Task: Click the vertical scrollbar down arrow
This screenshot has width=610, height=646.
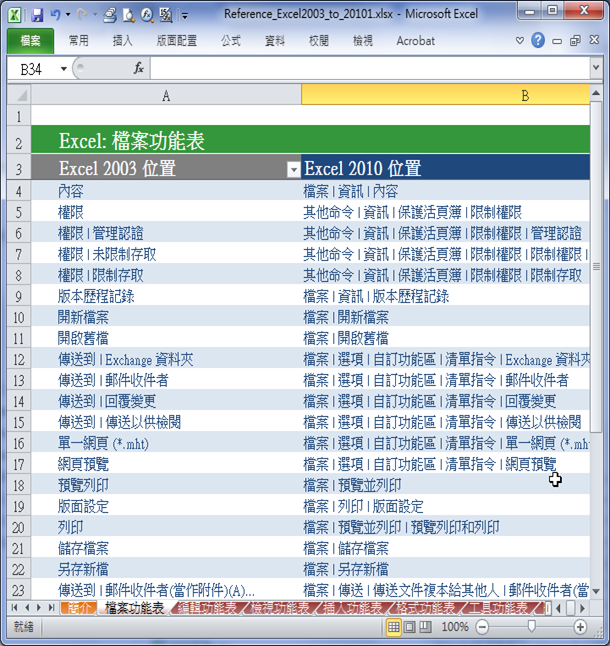Action: coord(596,592)
